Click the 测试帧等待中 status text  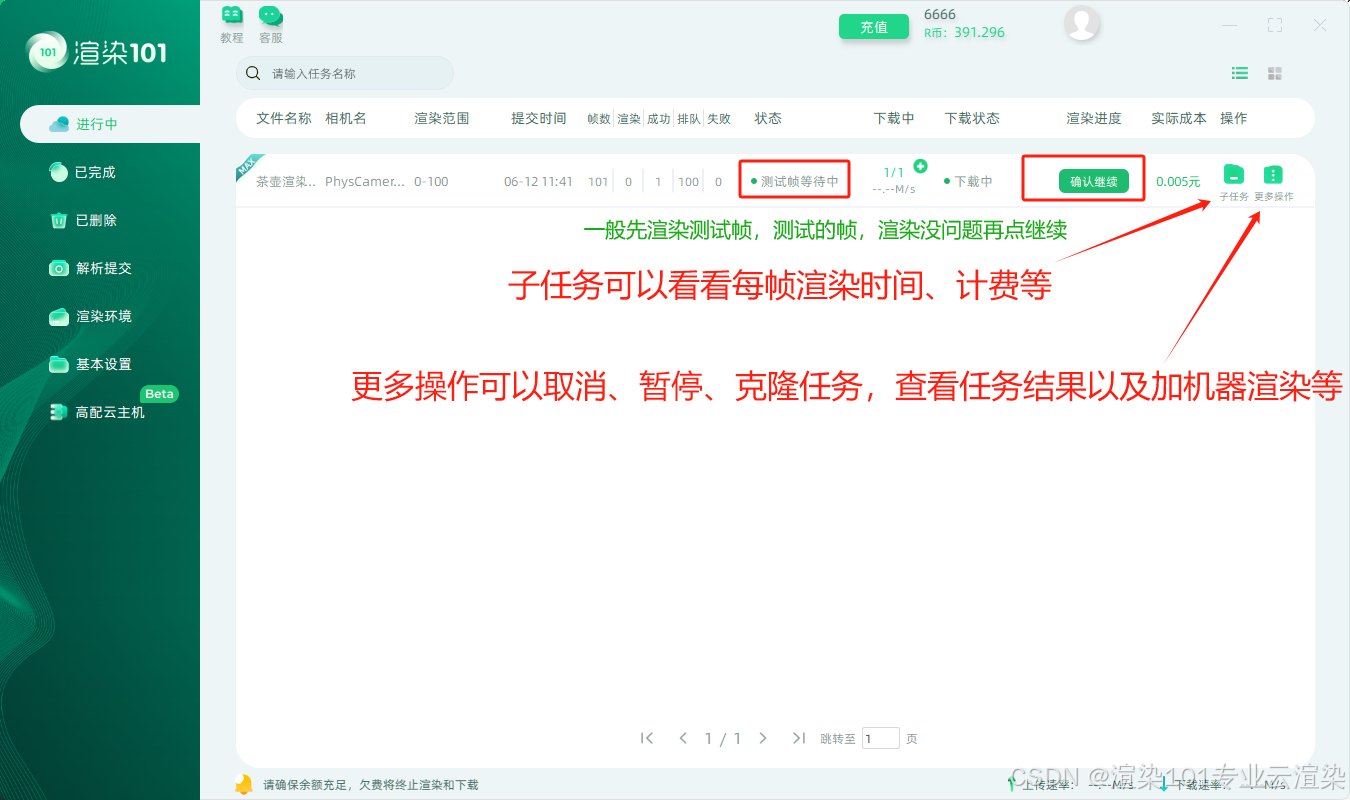tap(799, 182)
